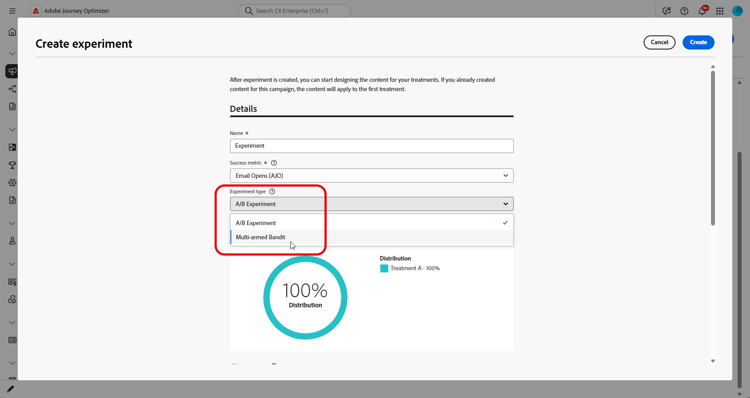Open the highlighted Campaigns megaphone icon

(12, 71)
